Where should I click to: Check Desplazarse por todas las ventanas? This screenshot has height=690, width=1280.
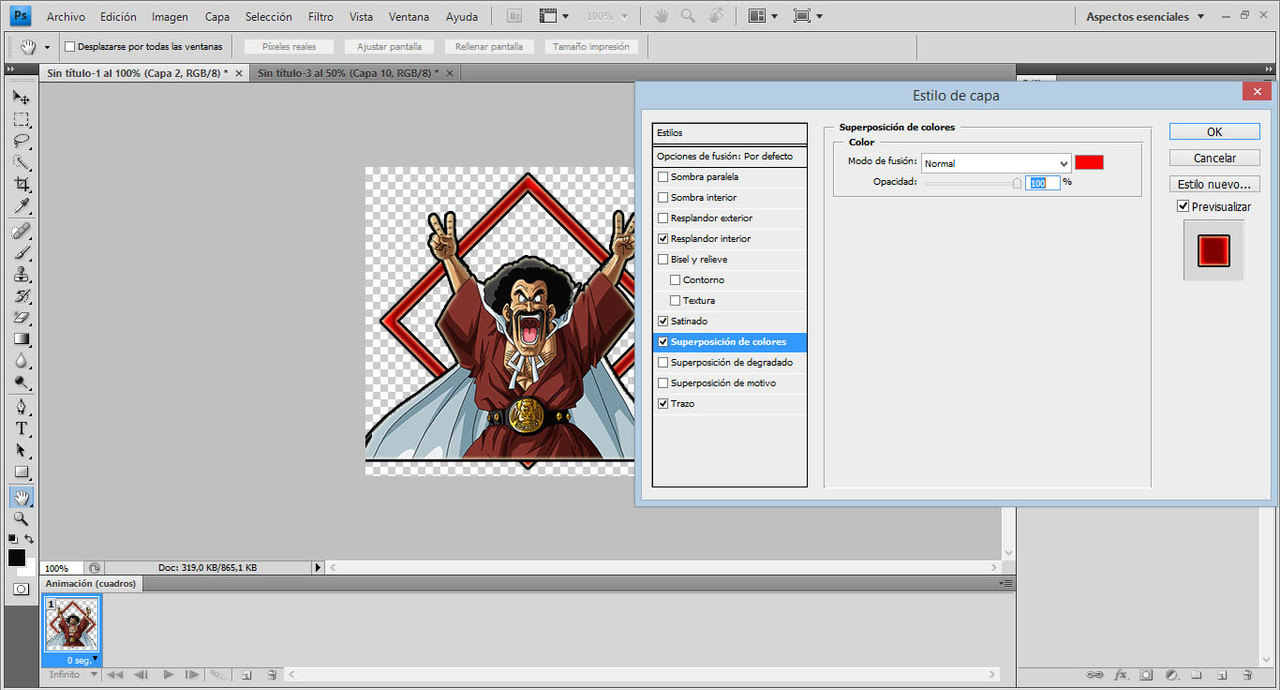point(70,47)
